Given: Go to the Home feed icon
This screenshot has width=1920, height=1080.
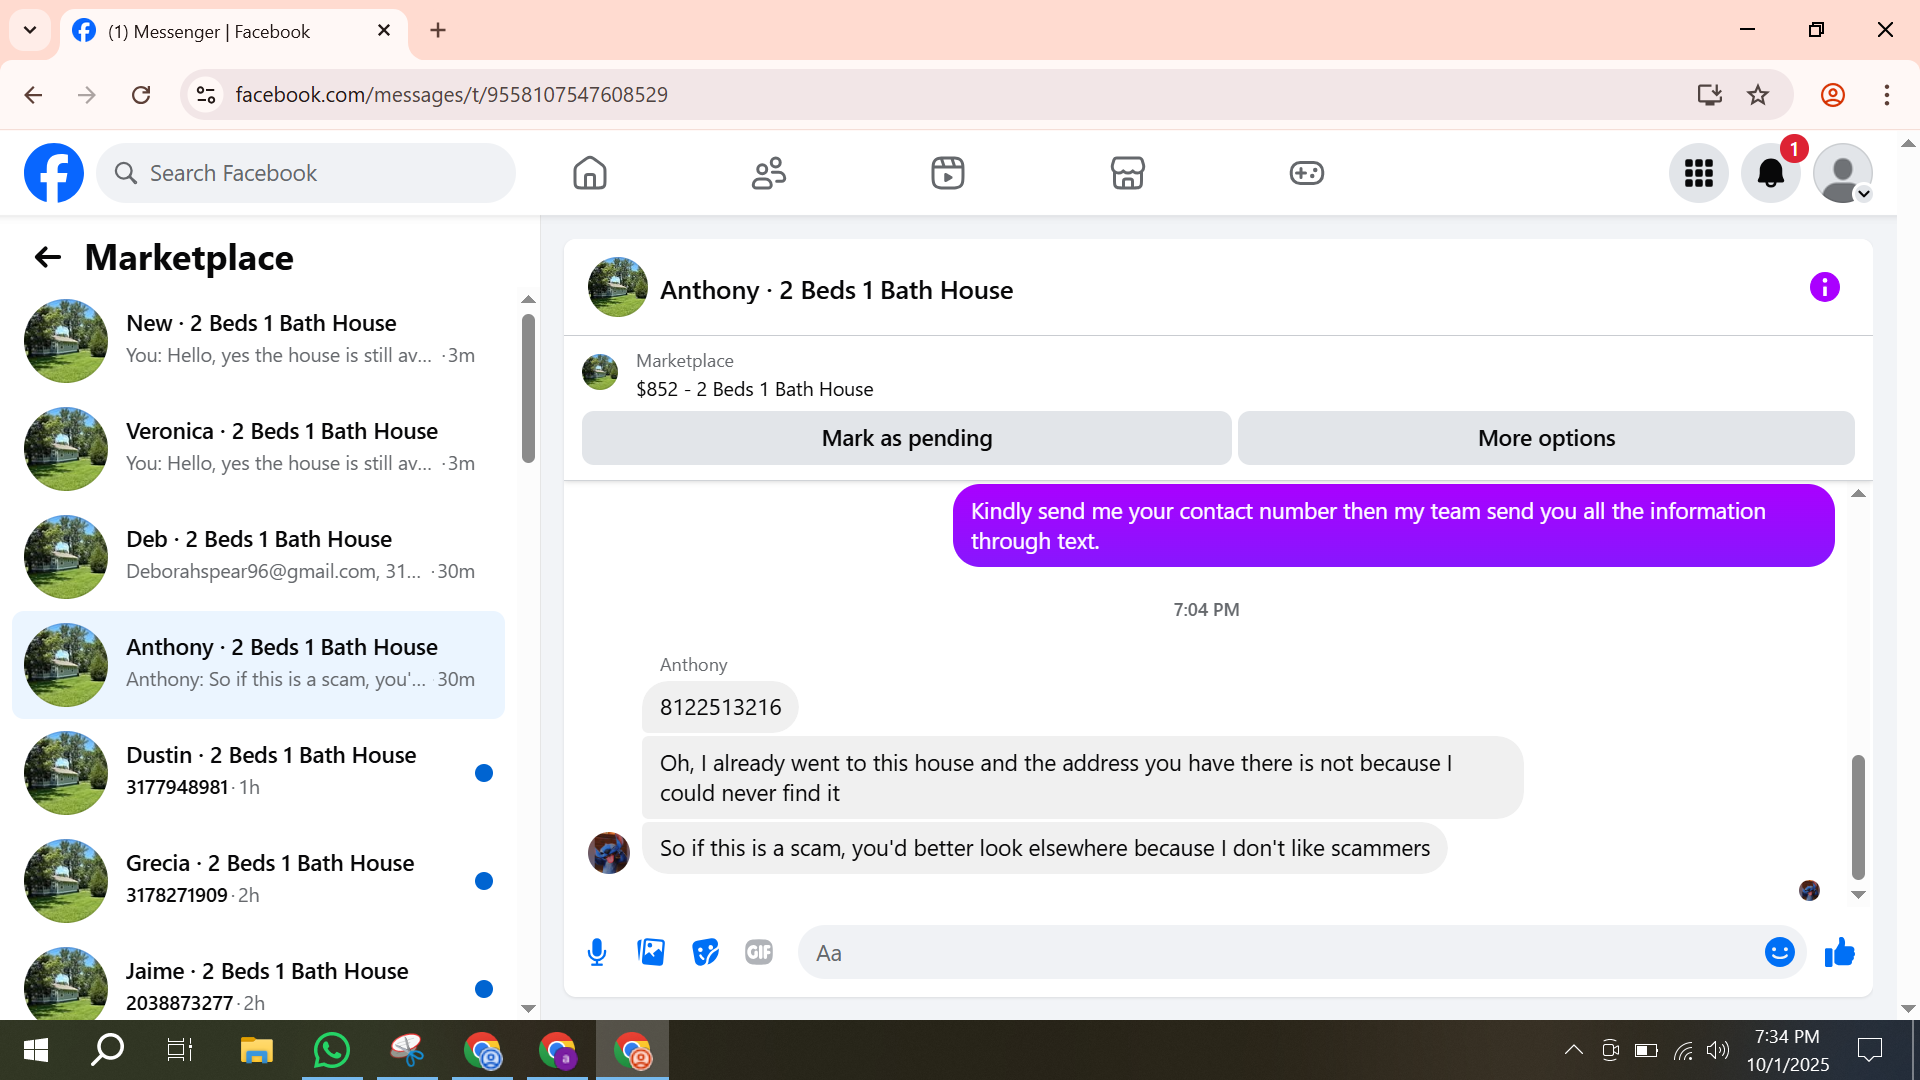Looking at the screenshot, I should coord(590,173).
